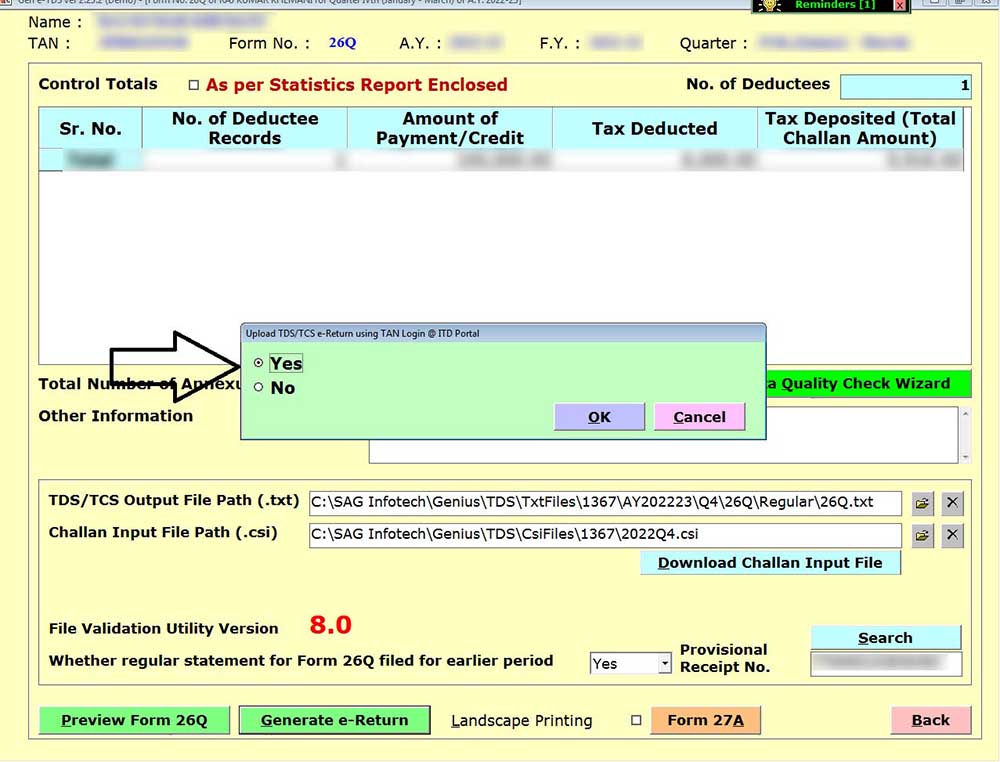This screenshot has width=1000, height=762.
Task: Clear the TDS/TCS output file path
Action: [953, 503]
